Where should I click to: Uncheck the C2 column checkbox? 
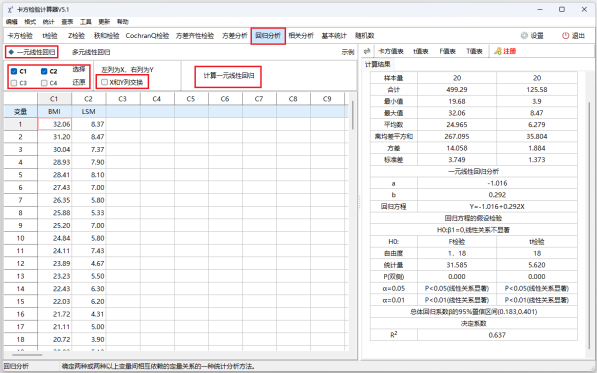pos(44,71)
